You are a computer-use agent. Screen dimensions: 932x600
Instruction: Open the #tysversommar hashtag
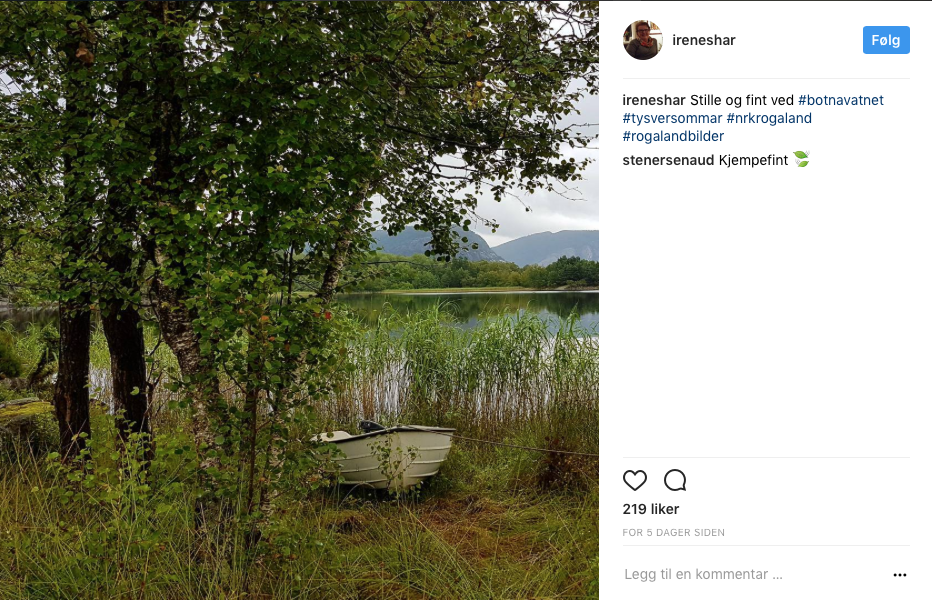tap(672, 118)
